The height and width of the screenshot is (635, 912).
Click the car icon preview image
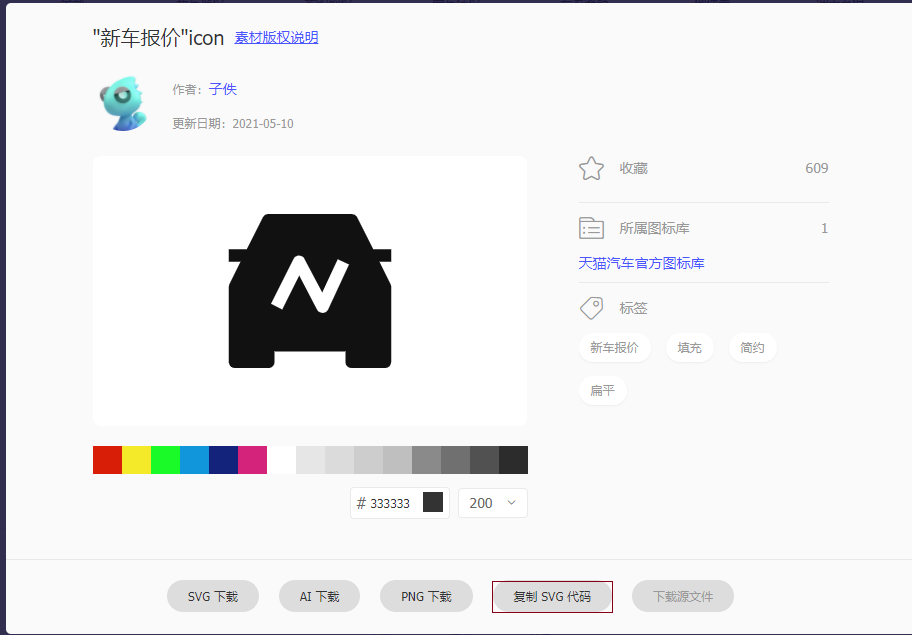(309, 291)
